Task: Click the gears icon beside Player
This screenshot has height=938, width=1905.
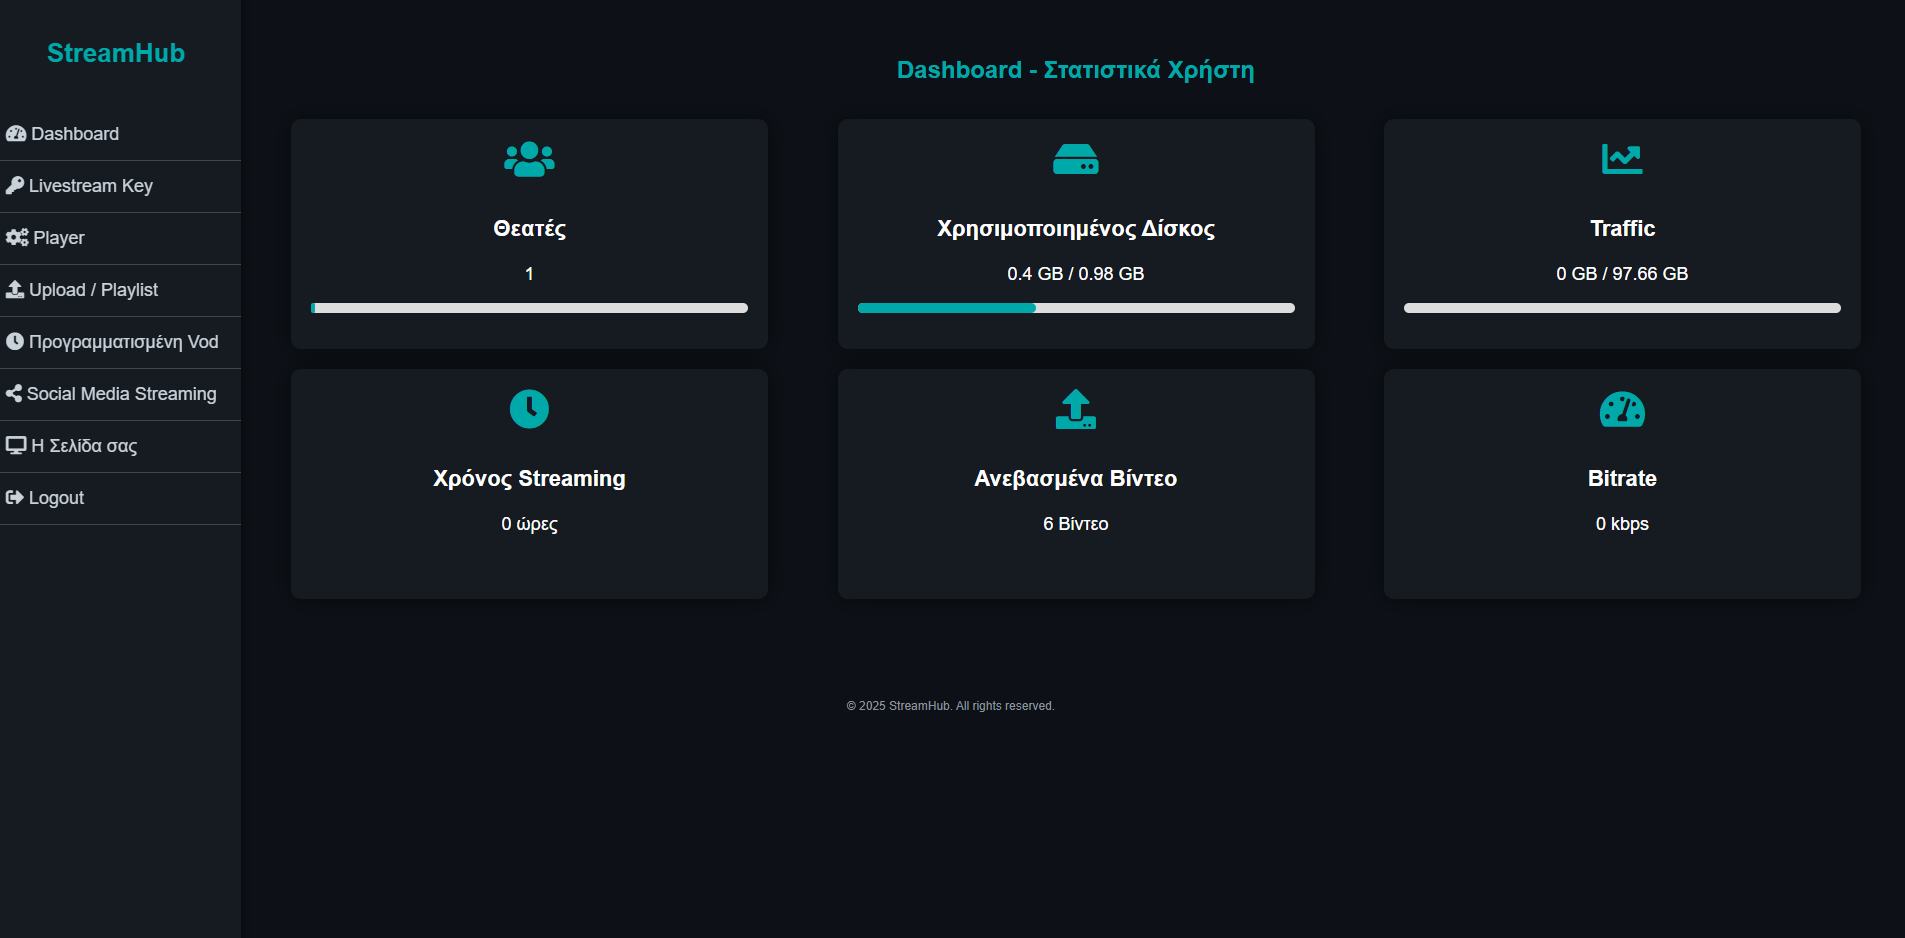Action: (x=17, y=238)
